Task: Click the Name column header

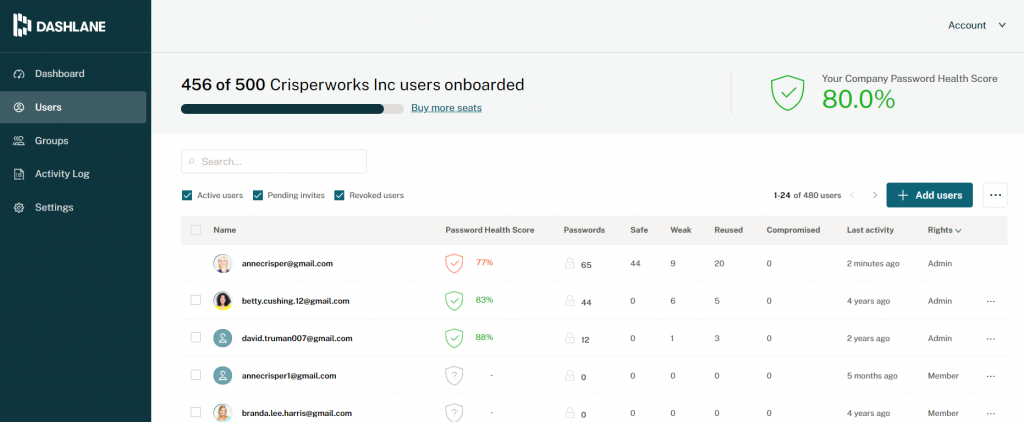Action: [x=225, y=230]
